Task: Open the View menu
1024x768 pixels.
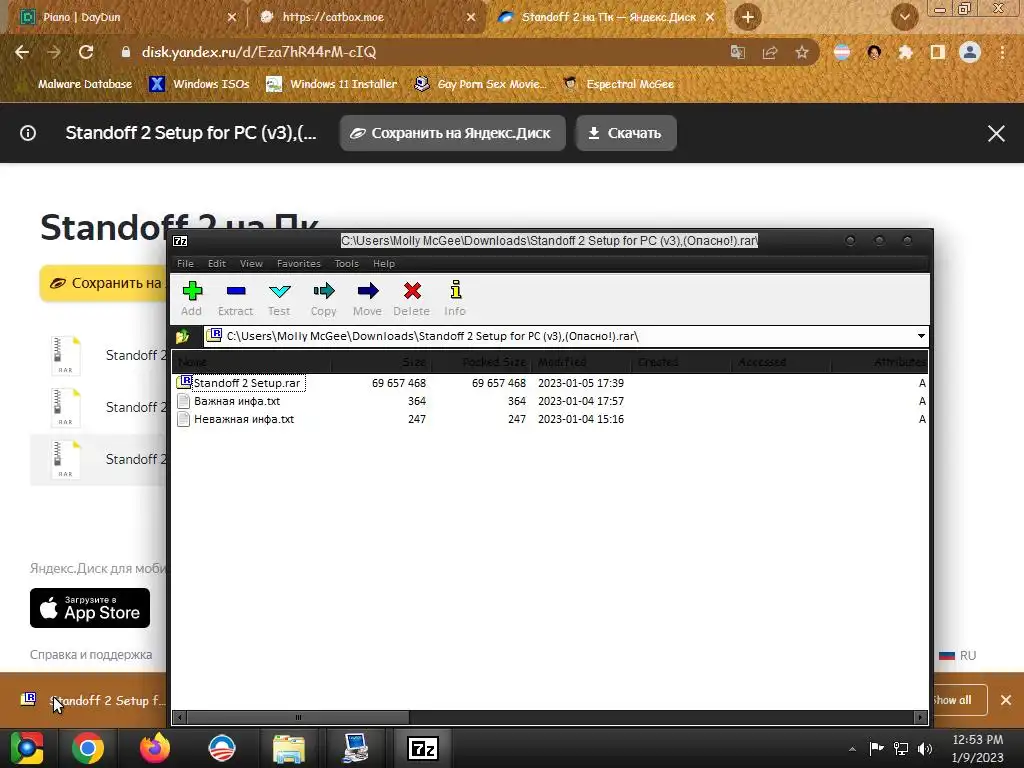Action: tap(251, 263)
